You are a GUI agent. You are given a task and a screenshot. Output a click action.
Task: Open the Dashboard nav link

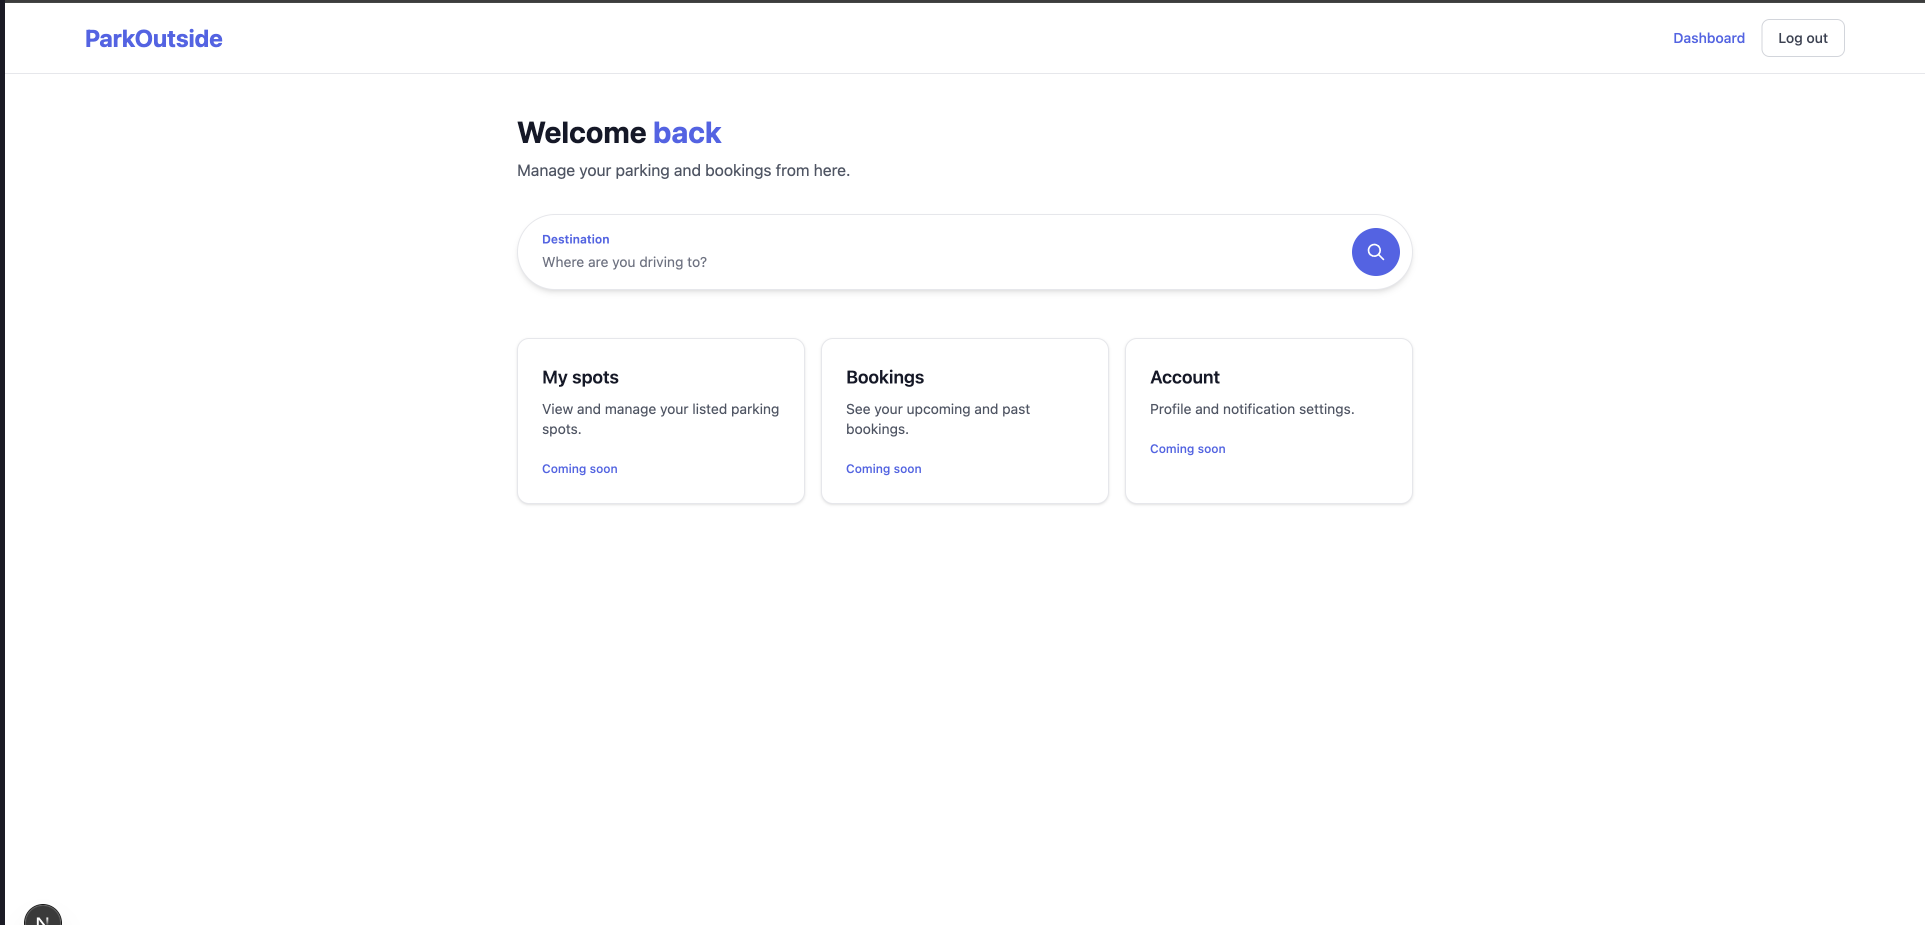coord(1708,38)
